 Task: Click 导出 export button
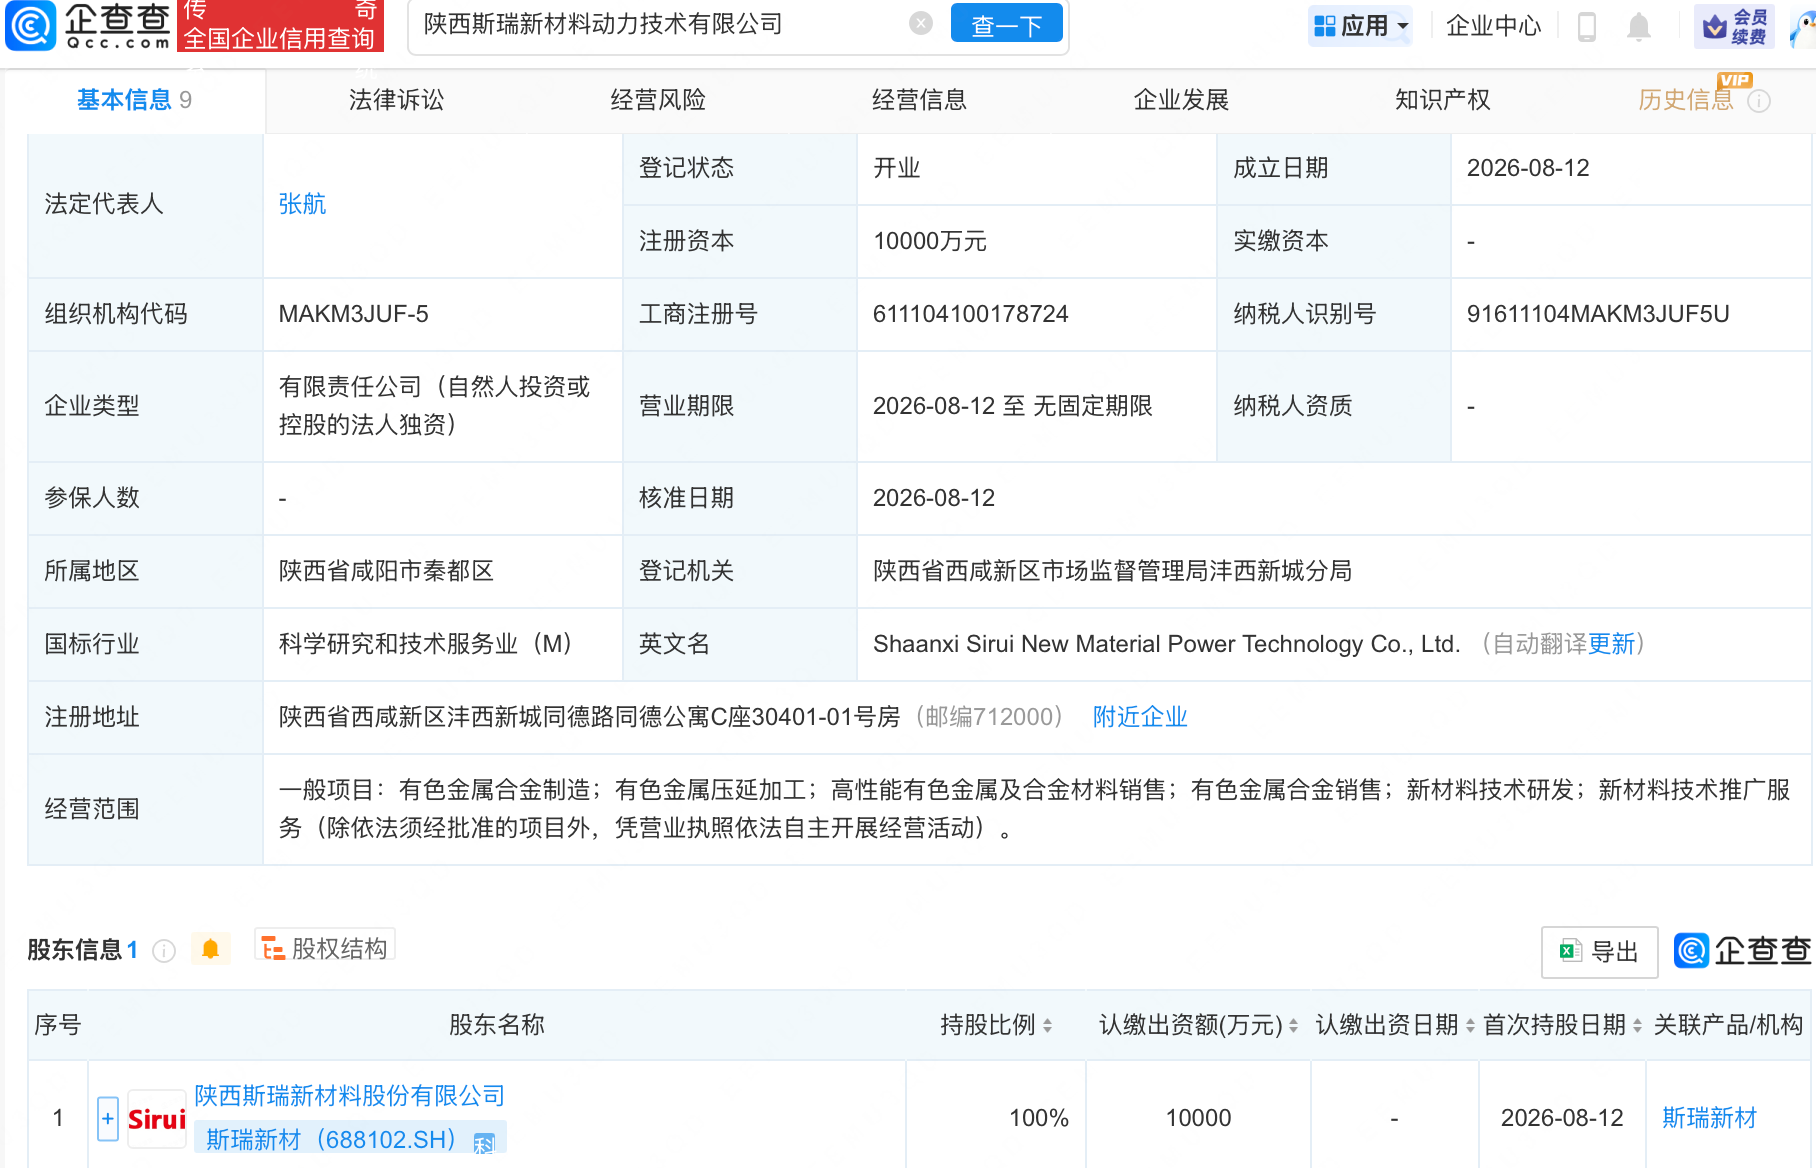[1599, 952]
